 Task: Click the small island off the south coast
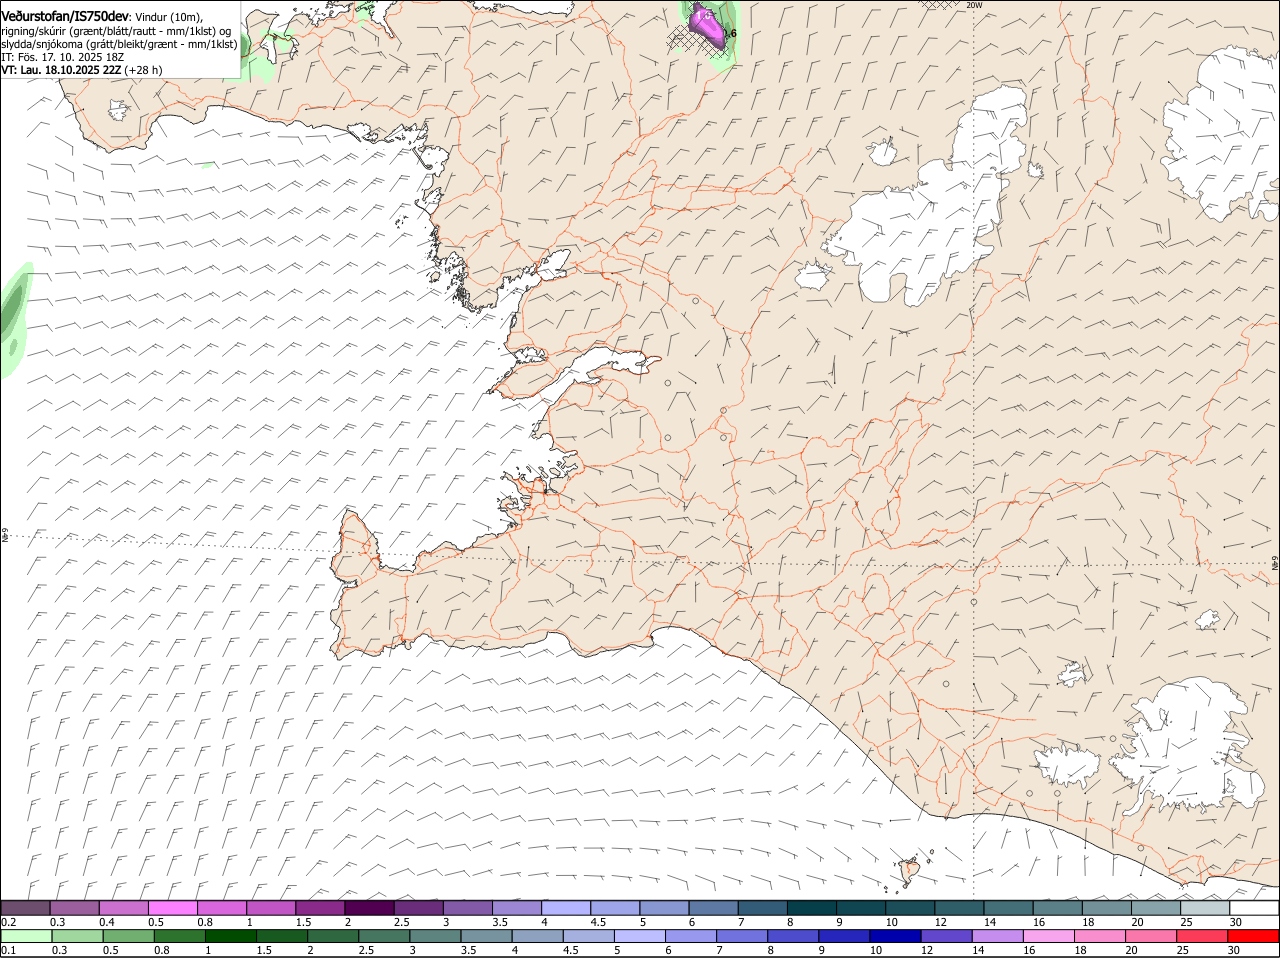click(910, 873)
